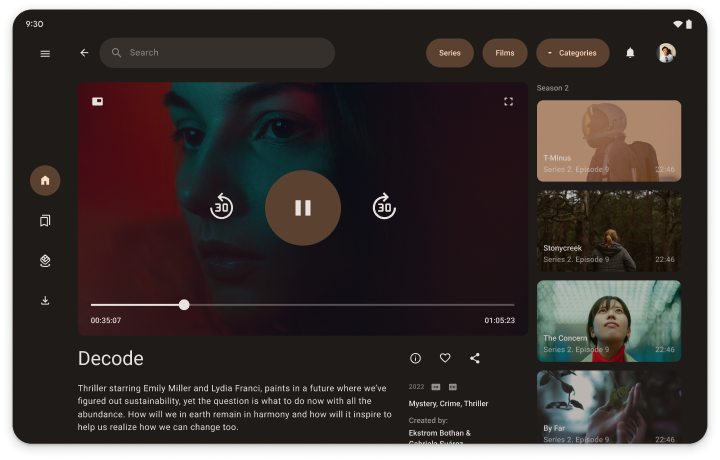720x460 pixels.
Task: Pause the video playback
Action: [303, 208]
